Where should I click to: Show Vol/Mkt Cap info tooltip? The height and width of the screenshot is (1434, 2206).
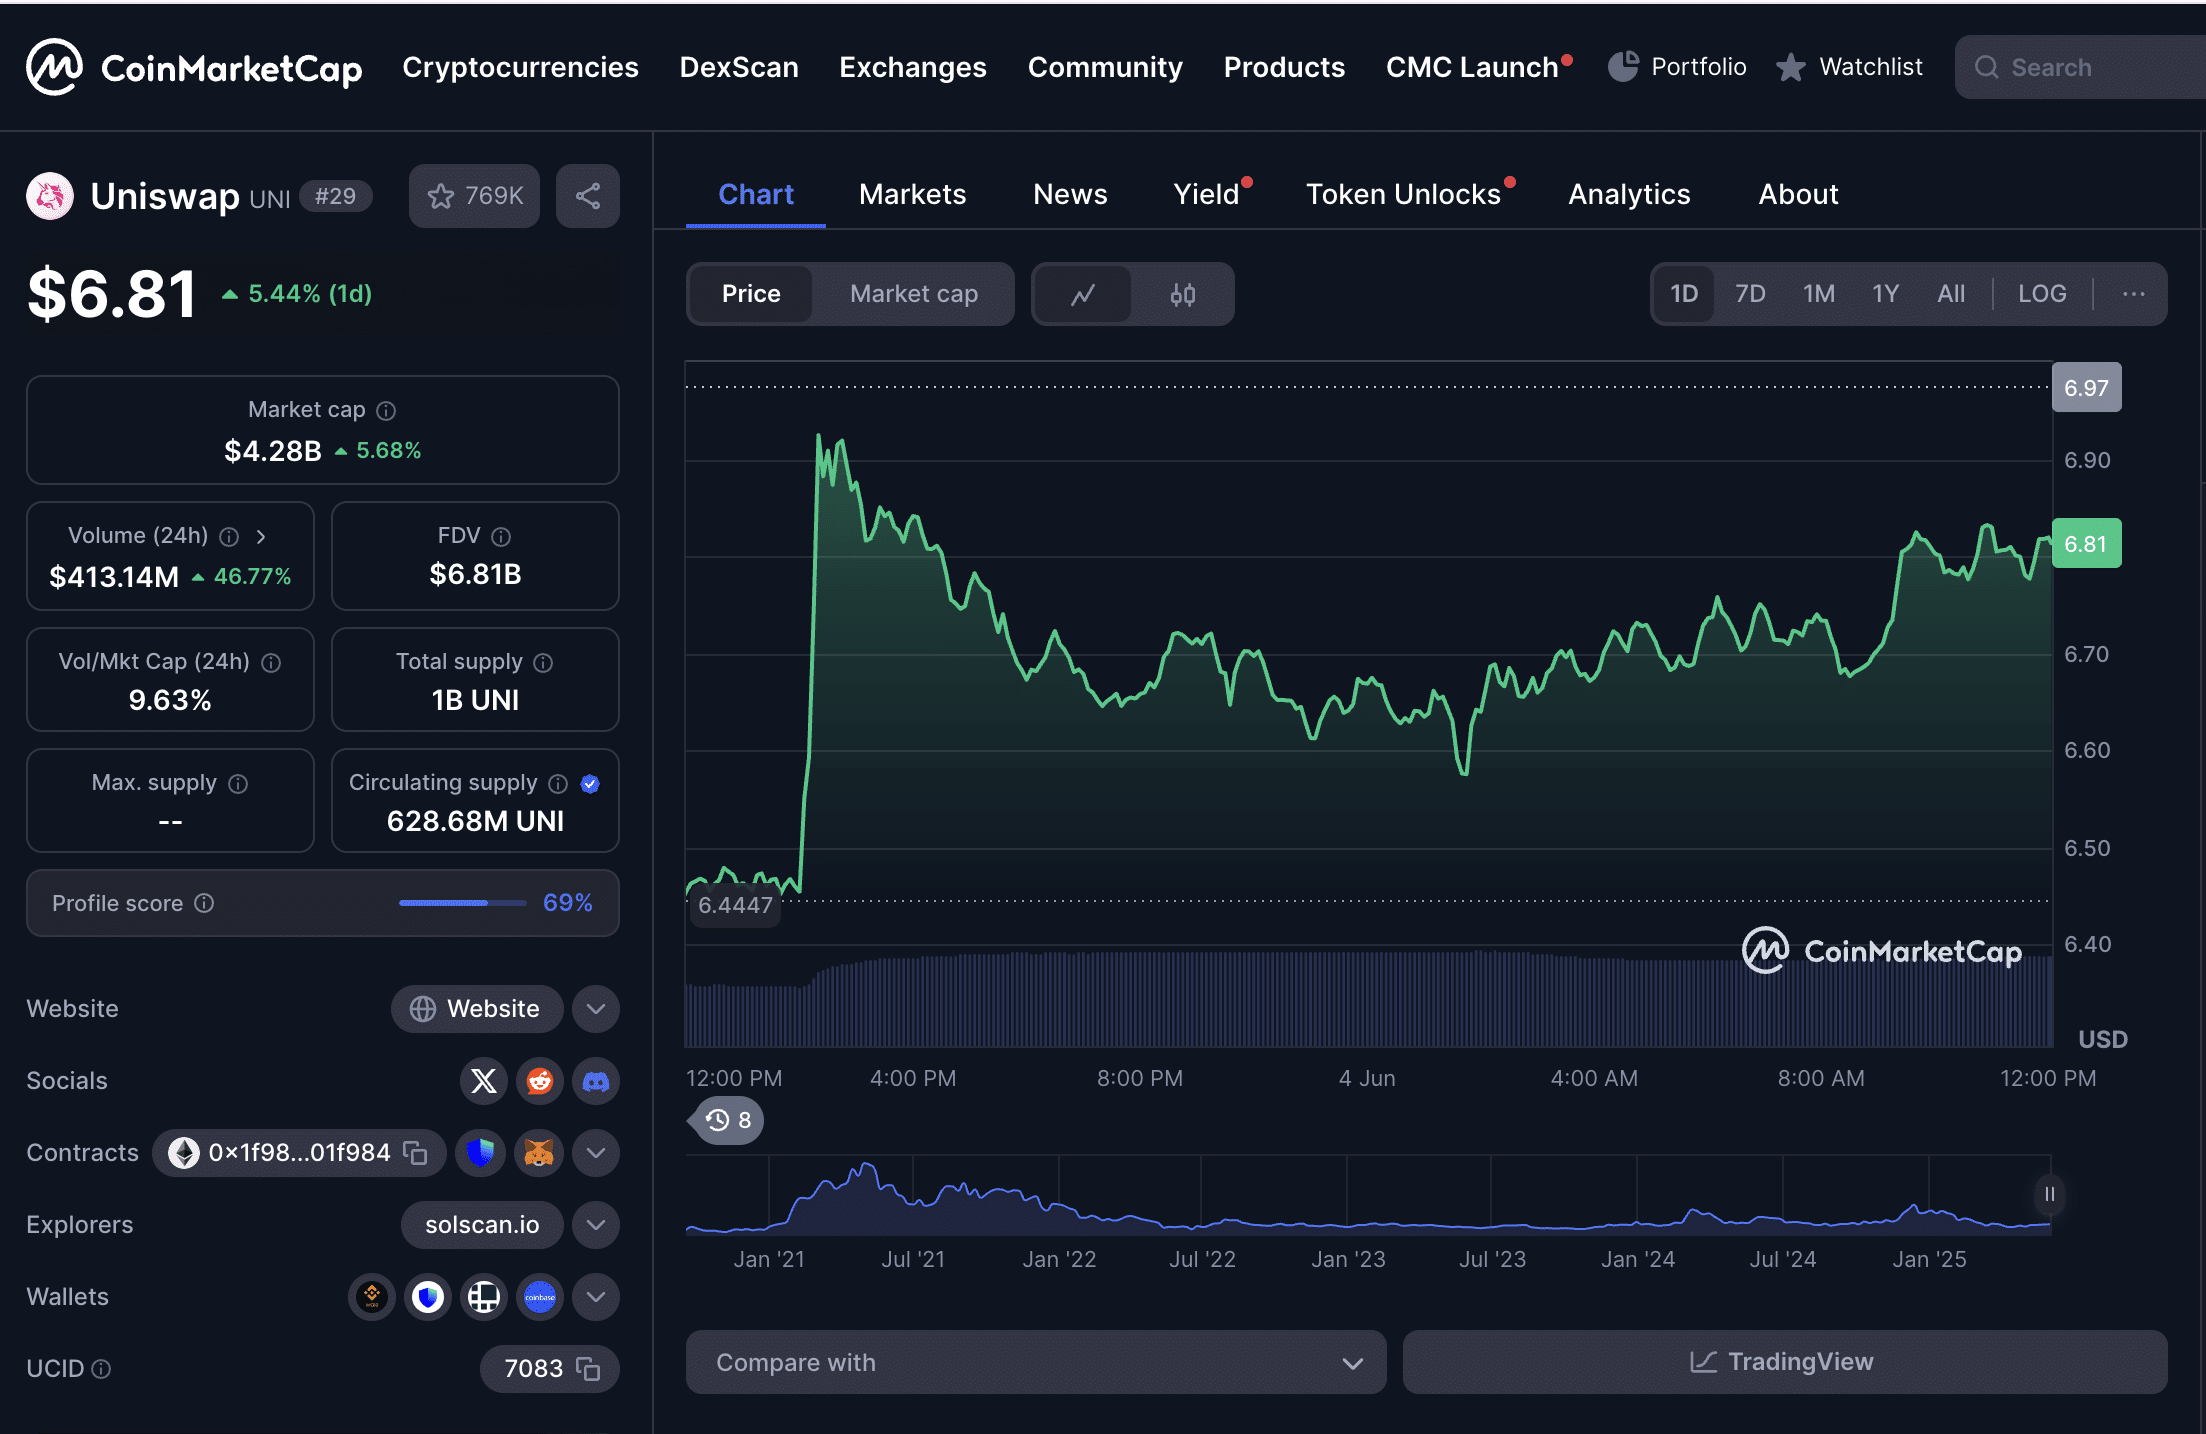[x=271, y=663]
